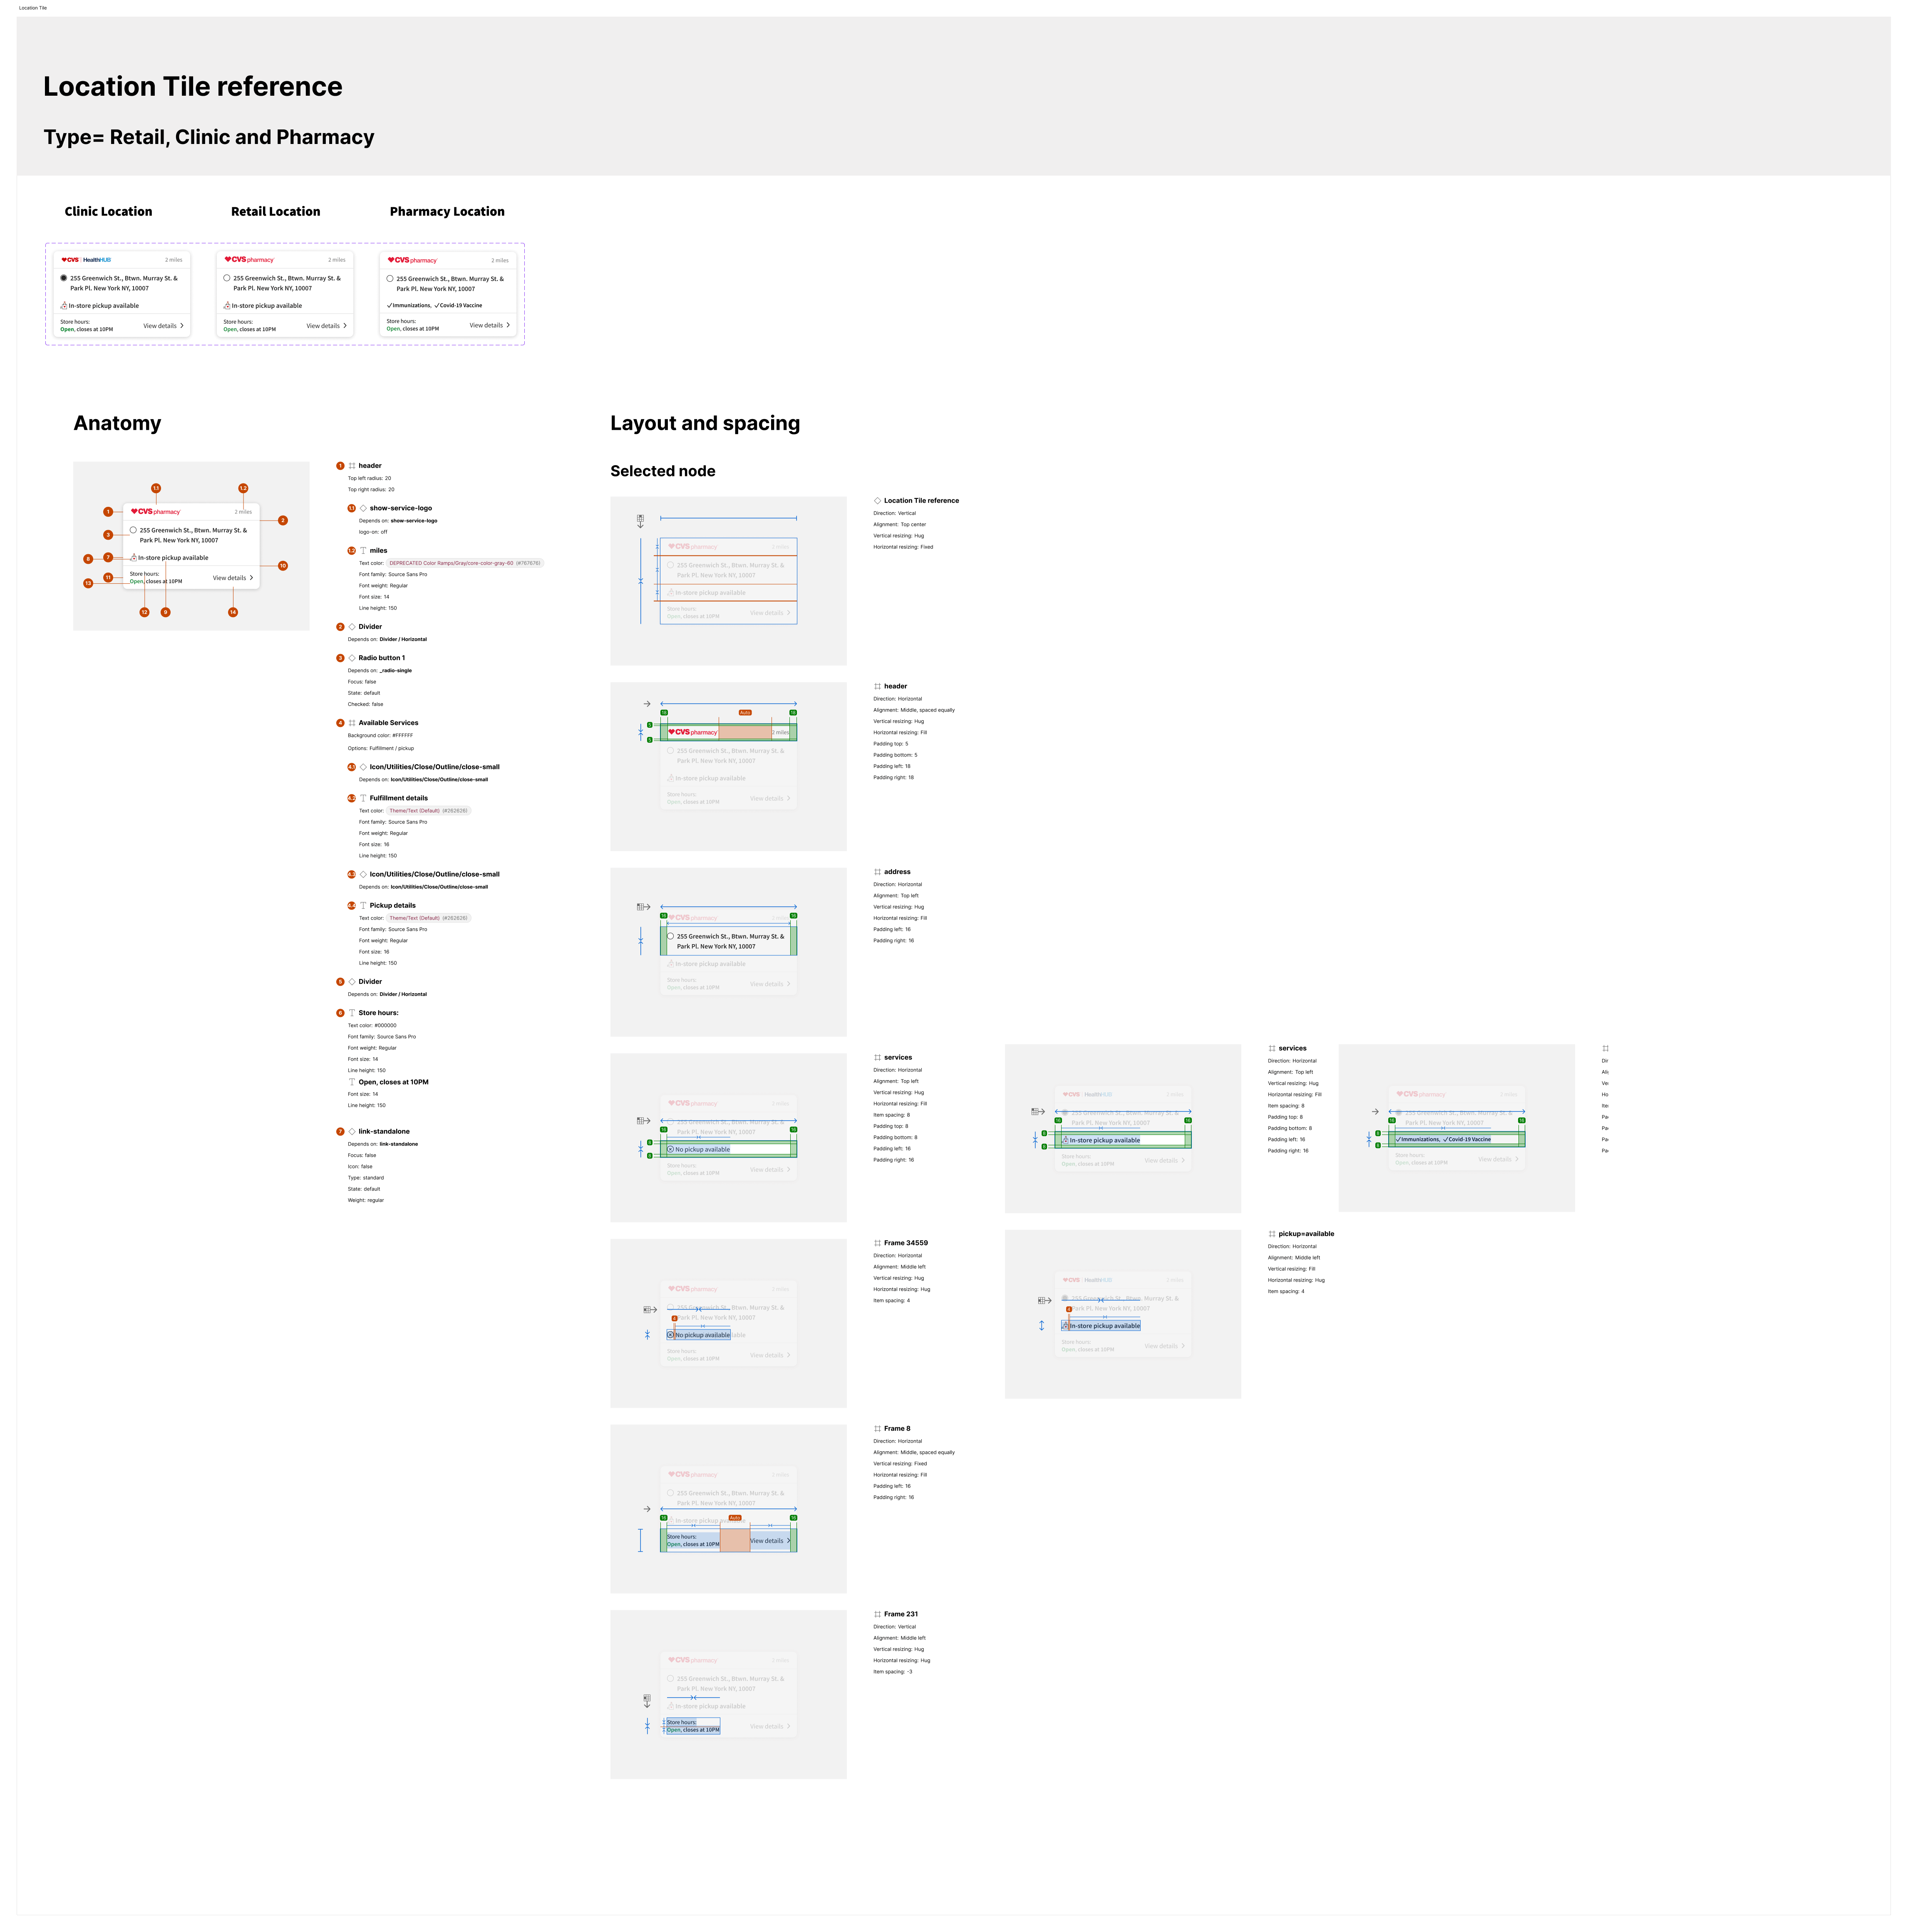
Task: Select the Pharmacy Location card radio button
Action: tap(390, 279)
